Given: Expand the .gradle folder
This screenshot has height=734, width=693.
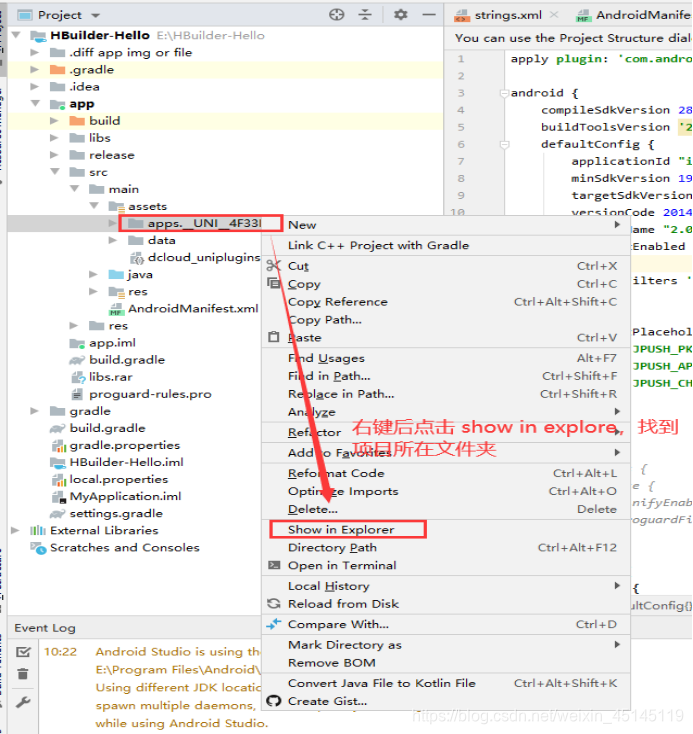Looking at the screenshot, I should (x=34, y=70).
